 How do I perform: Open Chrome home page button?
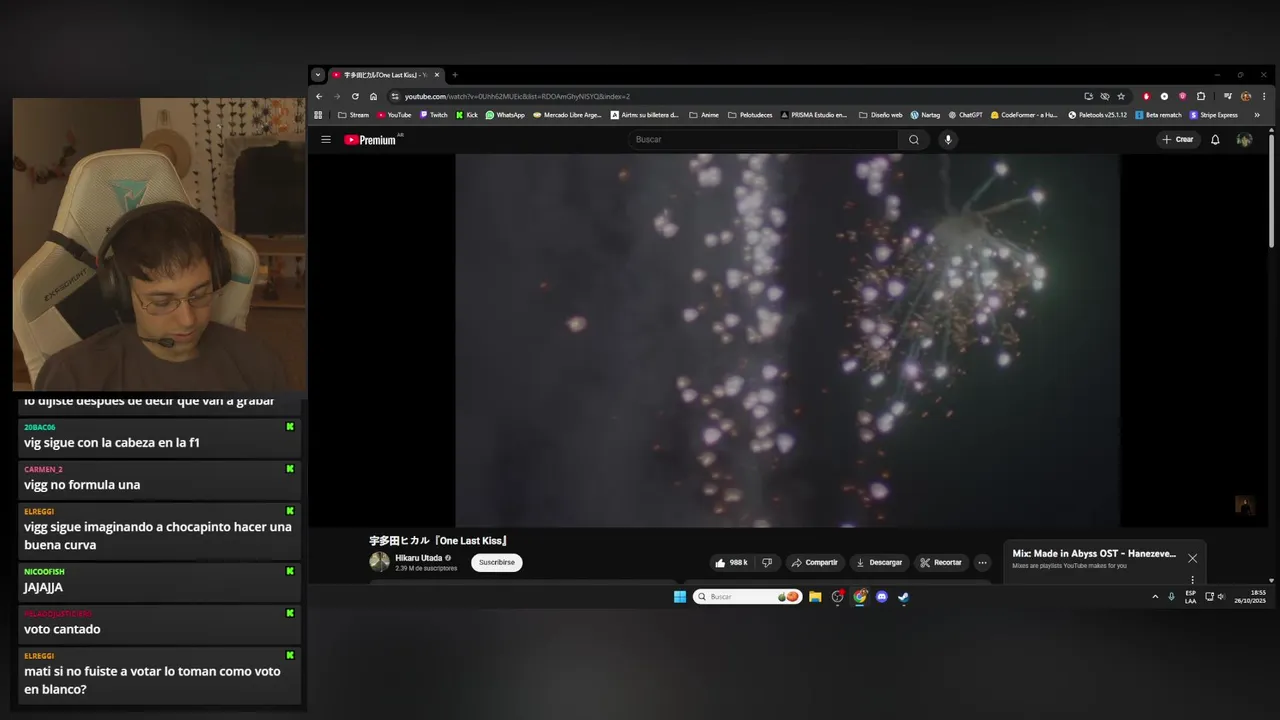point(373,96)
